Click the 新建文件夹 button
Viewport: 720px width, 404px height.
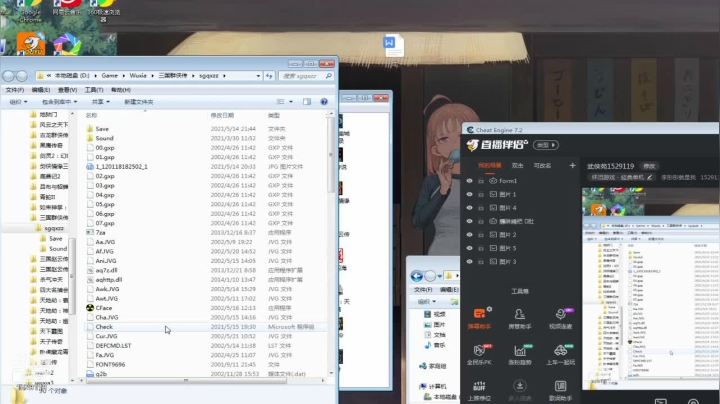(x=139, y=101)
